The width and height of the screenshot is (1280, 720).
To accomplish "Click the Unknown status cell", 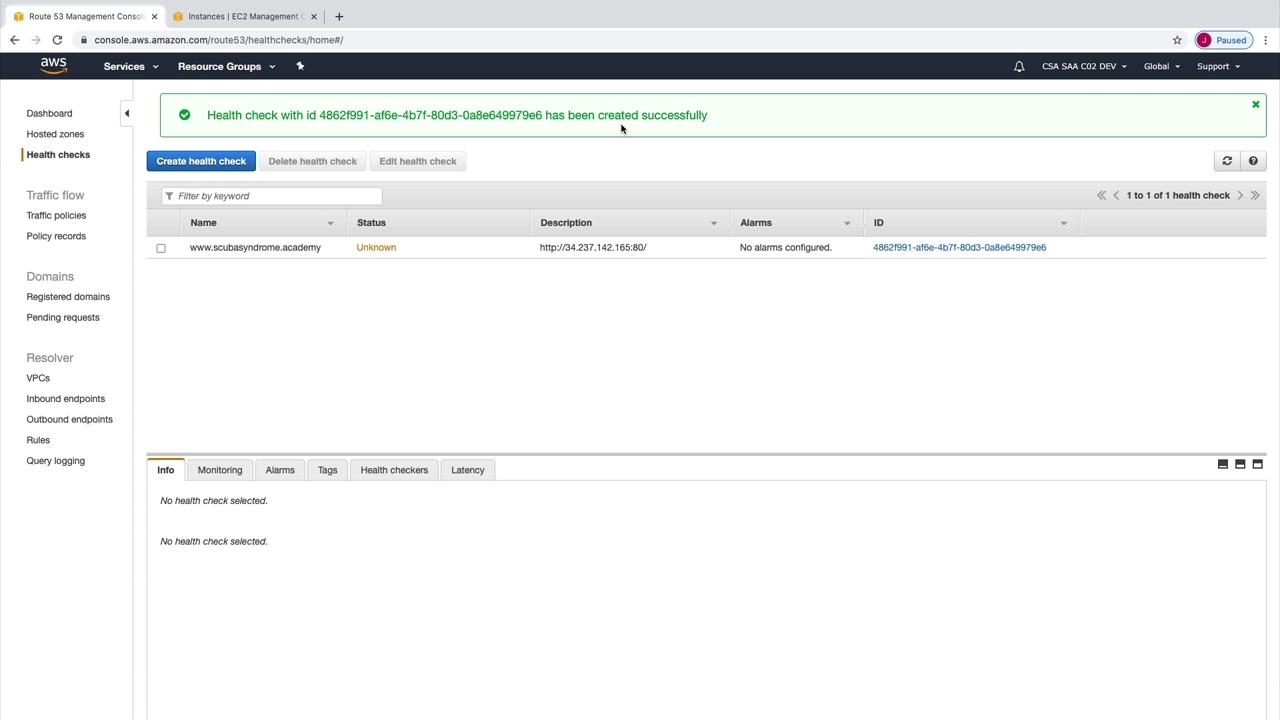I will point(376,247).
